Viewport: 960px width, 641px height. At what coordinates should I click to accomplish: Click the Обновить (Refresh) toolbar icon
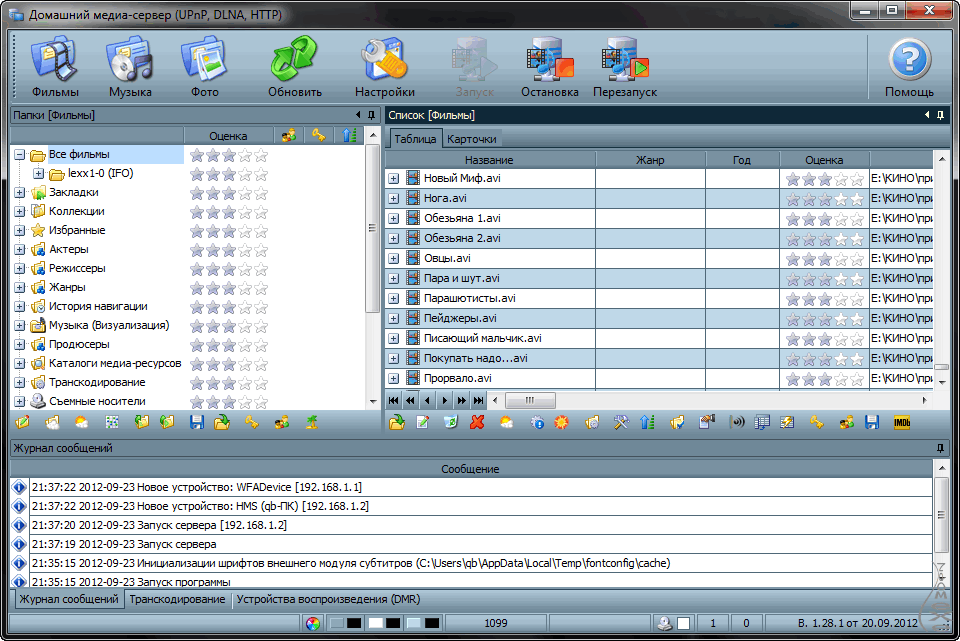[x=294, y=67]
